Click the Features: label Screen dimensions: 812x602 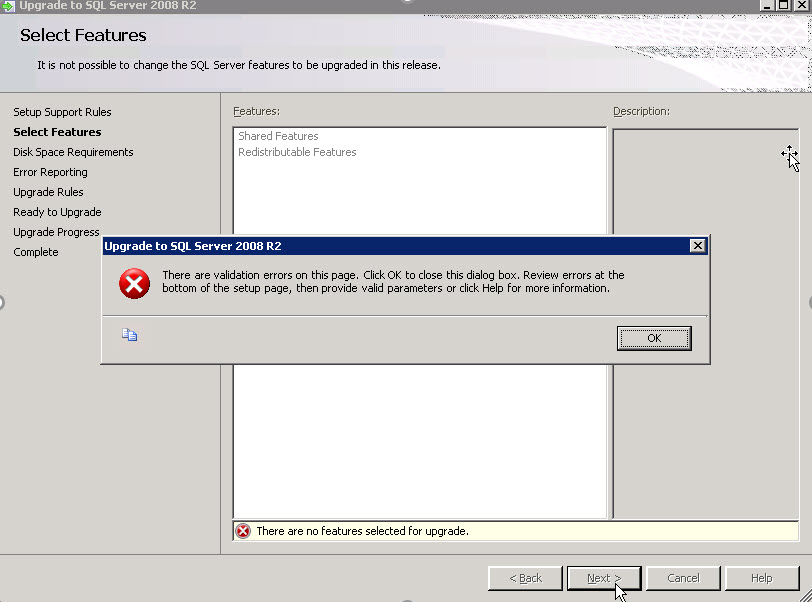pos(256,111)
